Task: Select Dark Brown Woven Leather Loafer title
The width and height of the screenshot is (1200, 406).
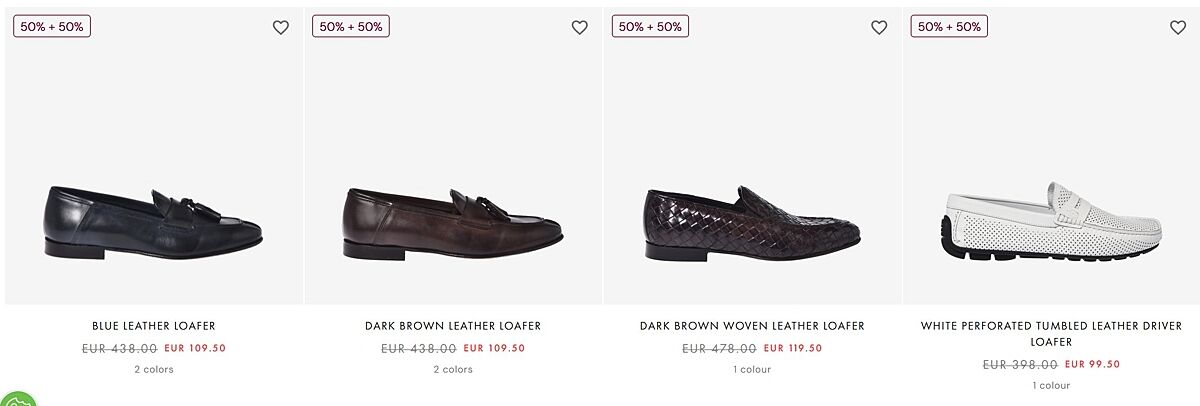Action: (752, 326)
